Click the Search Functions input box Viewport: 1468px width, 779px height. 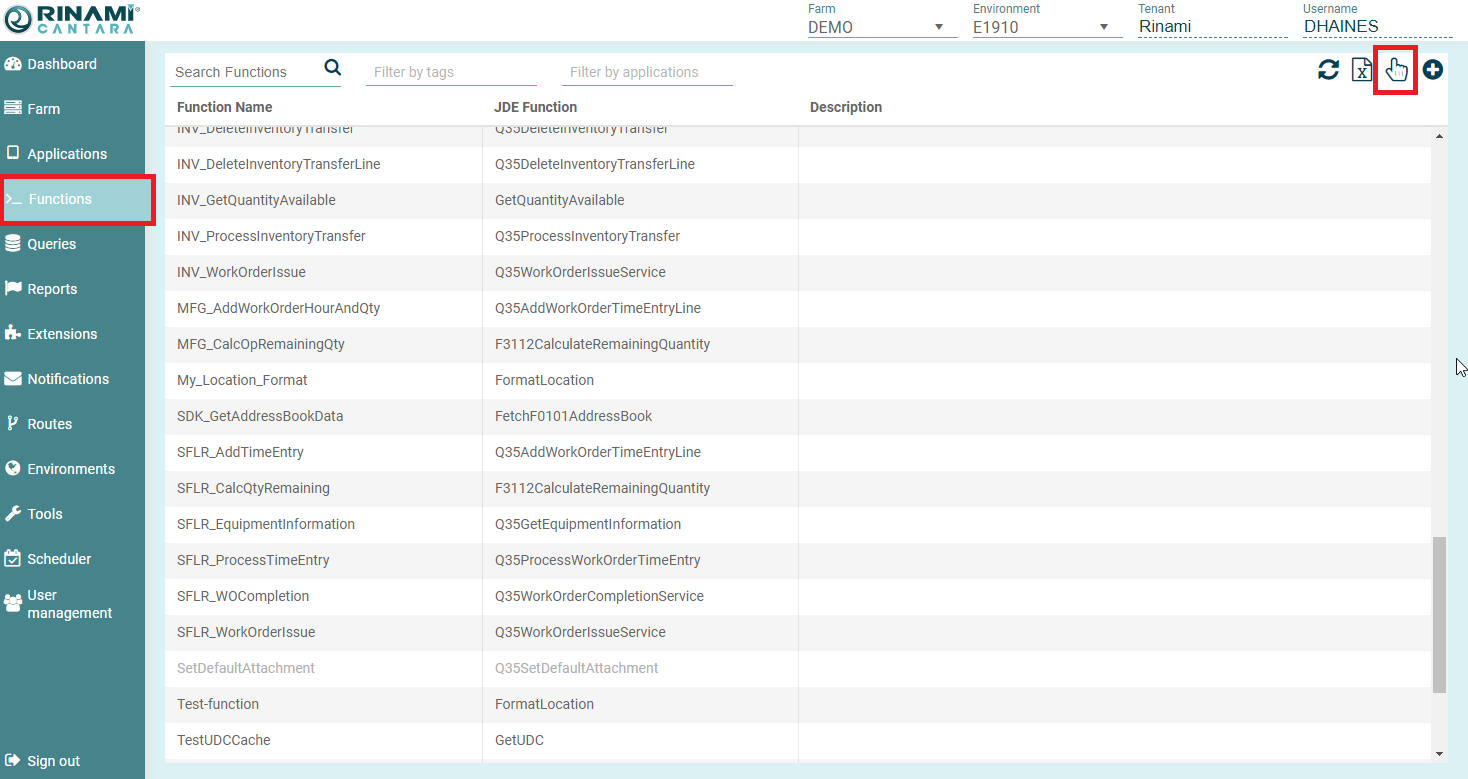[245, 72]
